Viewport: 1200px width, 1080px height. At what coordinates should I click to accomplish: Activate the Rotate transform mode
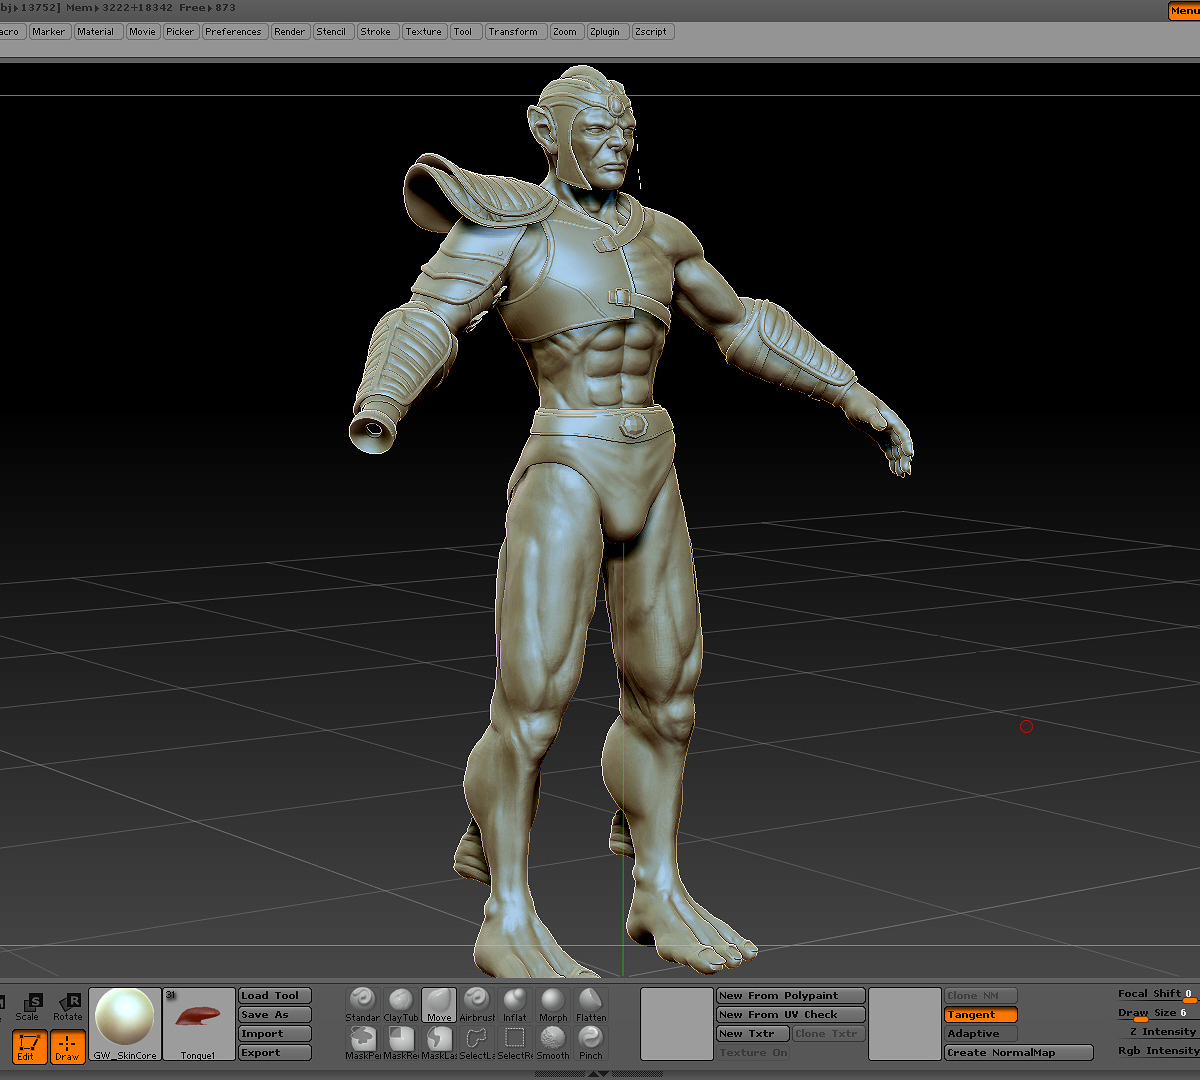pyautogui.click(x=68, y=1007)
